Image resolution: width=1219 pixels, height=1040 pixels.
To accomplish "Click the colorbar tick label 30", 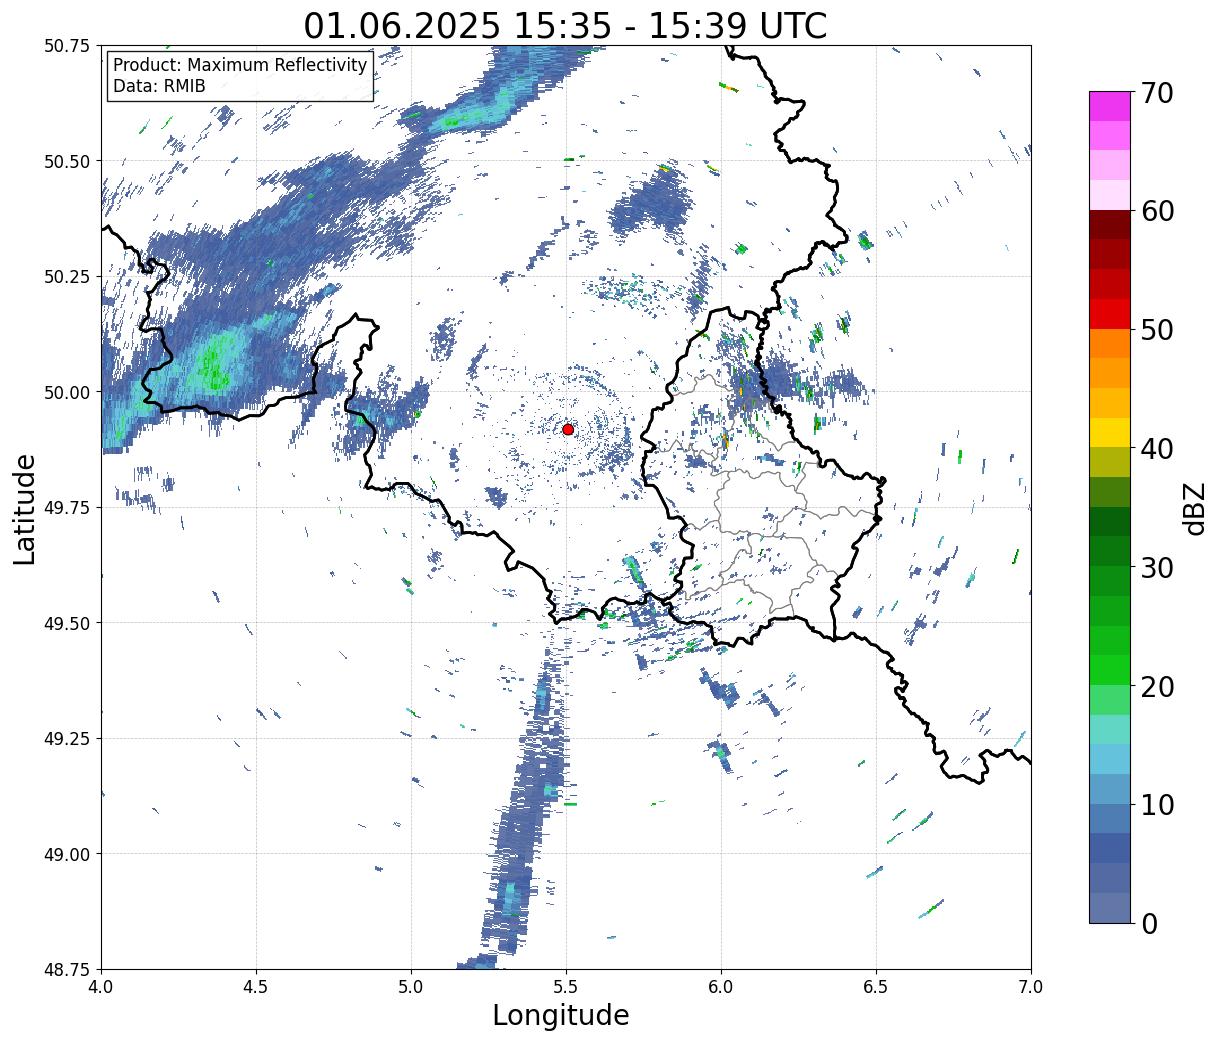I will pyautogui.click(x=1156, y=567).
